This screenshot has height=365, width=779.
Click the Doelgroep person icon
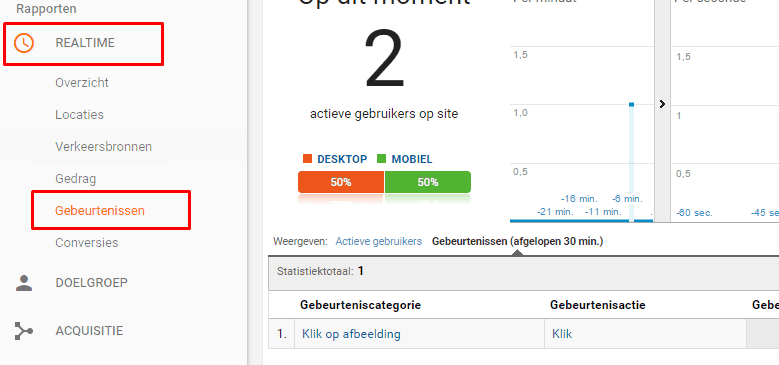[x=24, y=283]
